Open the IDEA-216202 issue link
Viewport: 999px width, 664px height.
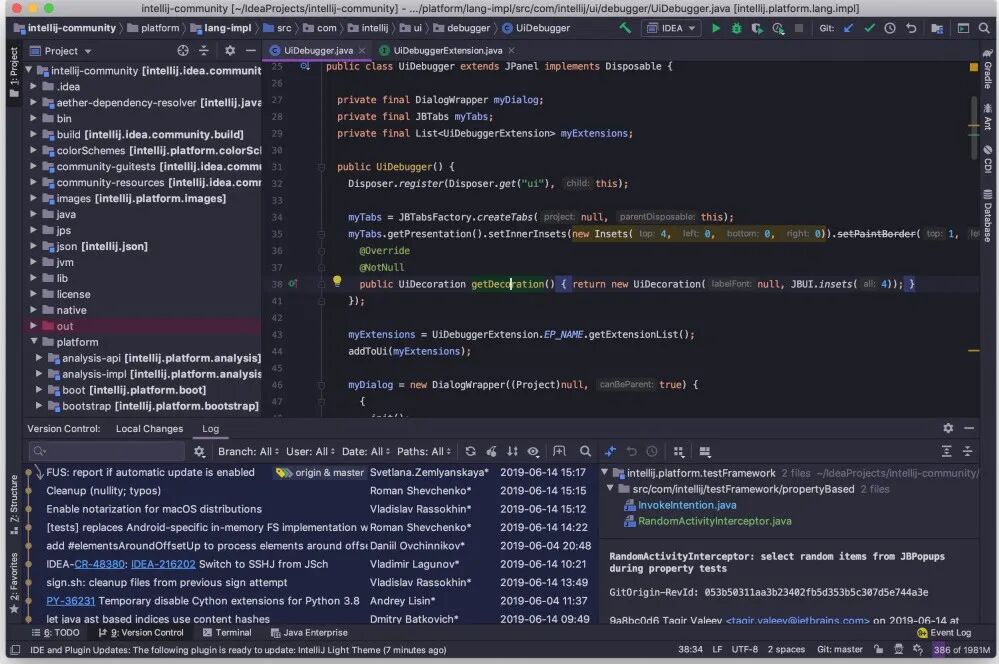pos(163,564)
